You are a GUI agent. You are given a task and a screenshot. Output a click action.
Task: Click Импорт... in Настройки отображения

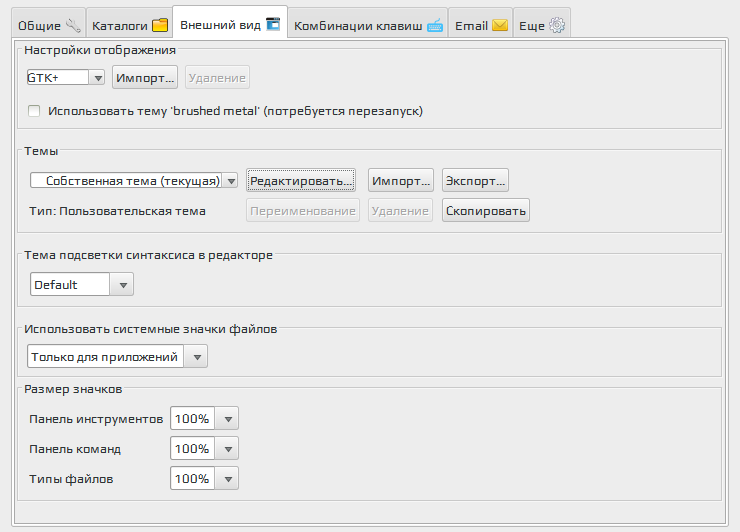145,77
